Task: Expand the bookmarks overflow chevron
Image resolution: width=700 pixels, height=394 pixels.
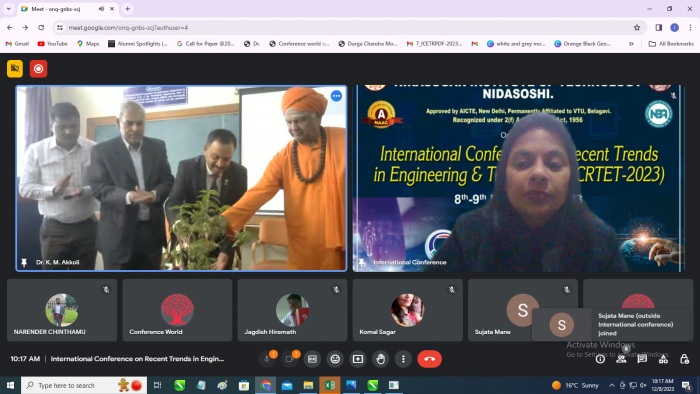Action: coord(631,44)
